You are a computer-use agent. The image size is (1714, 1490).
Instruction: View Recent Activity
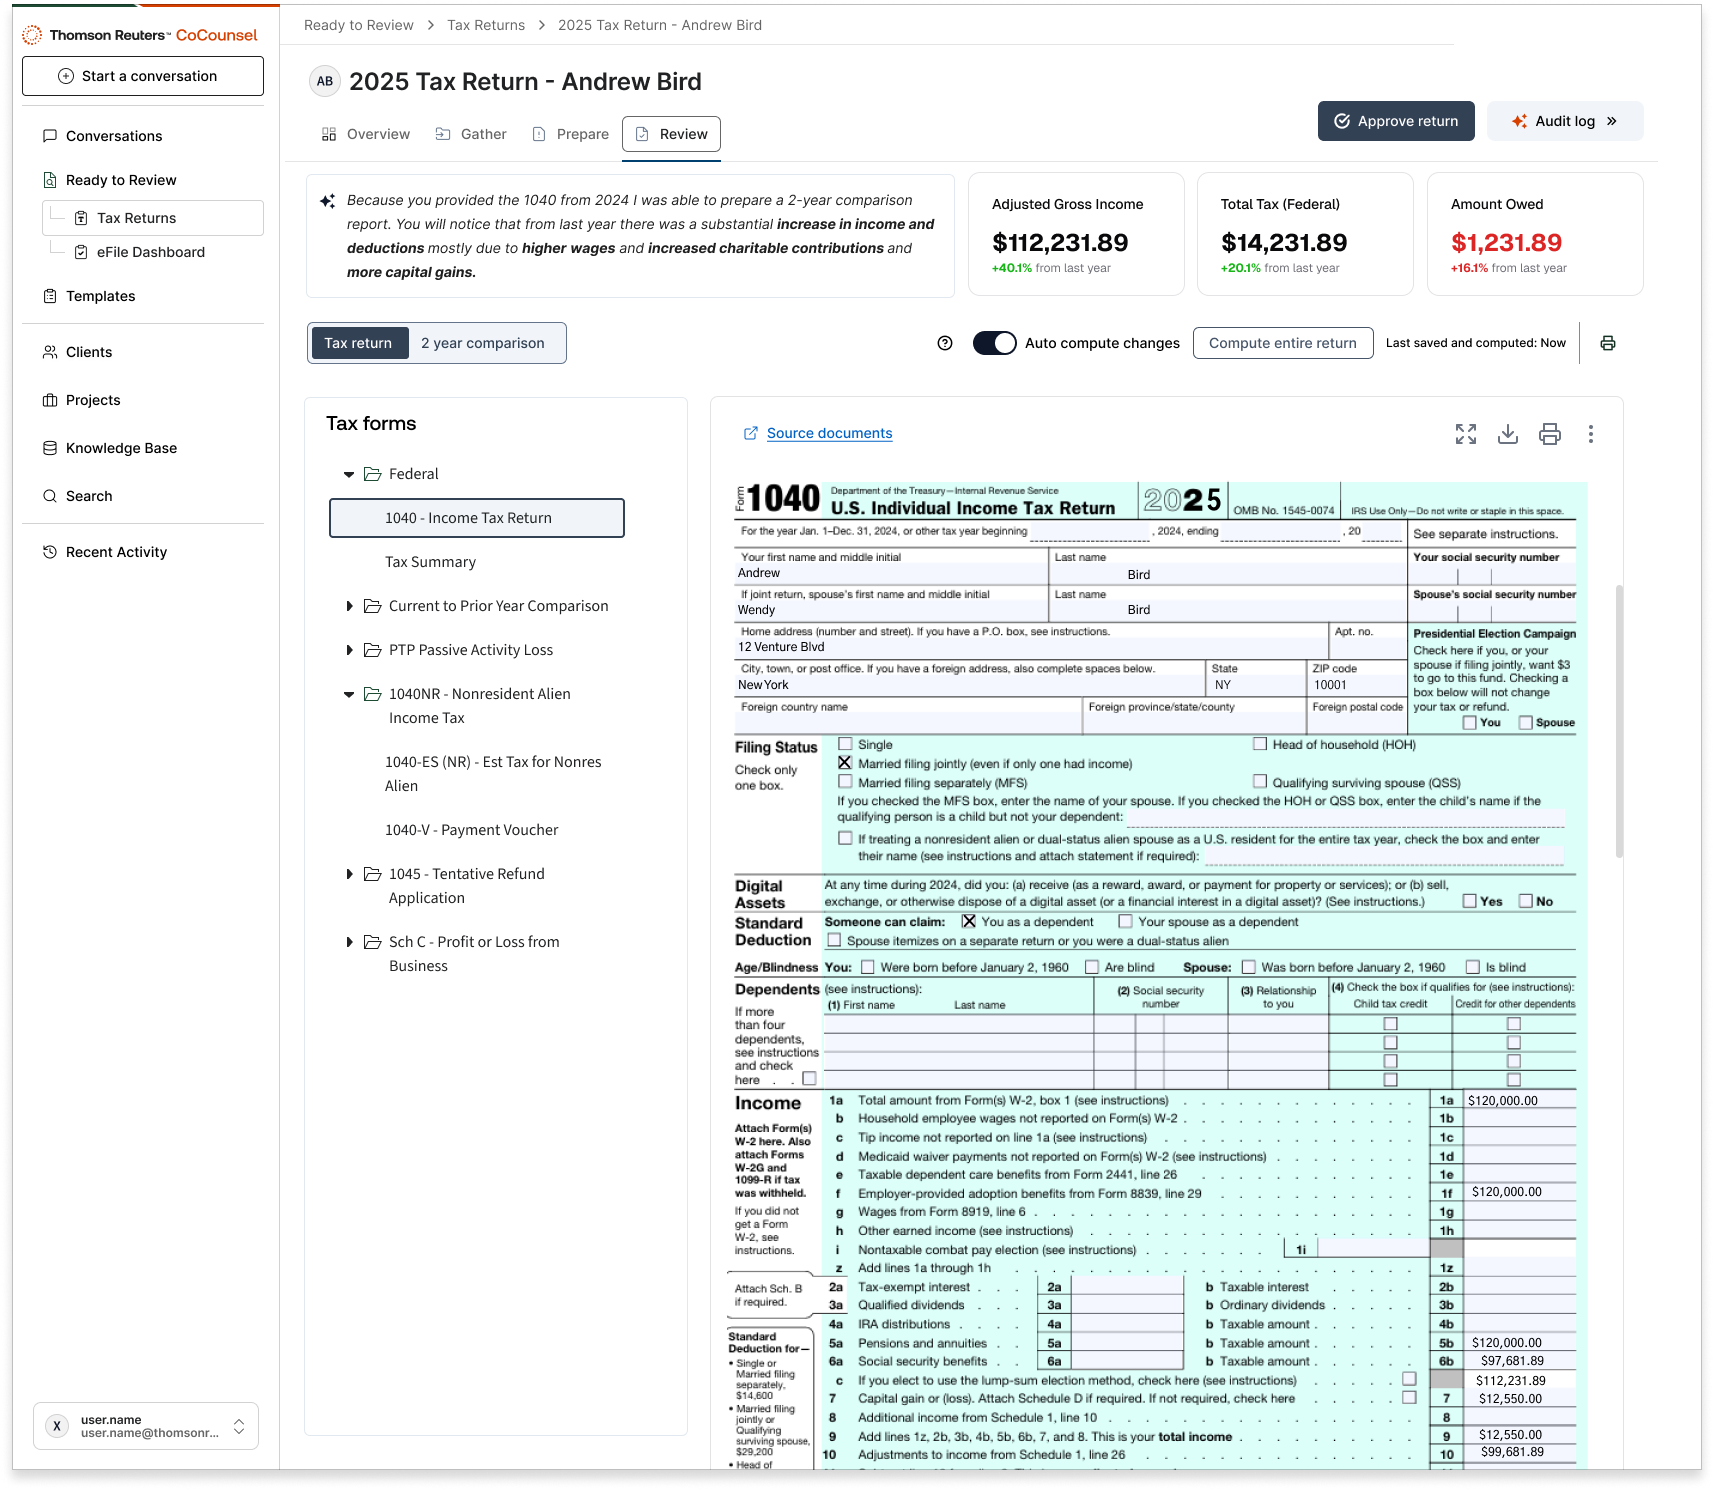pyautogui.click(x=115, y=551)
